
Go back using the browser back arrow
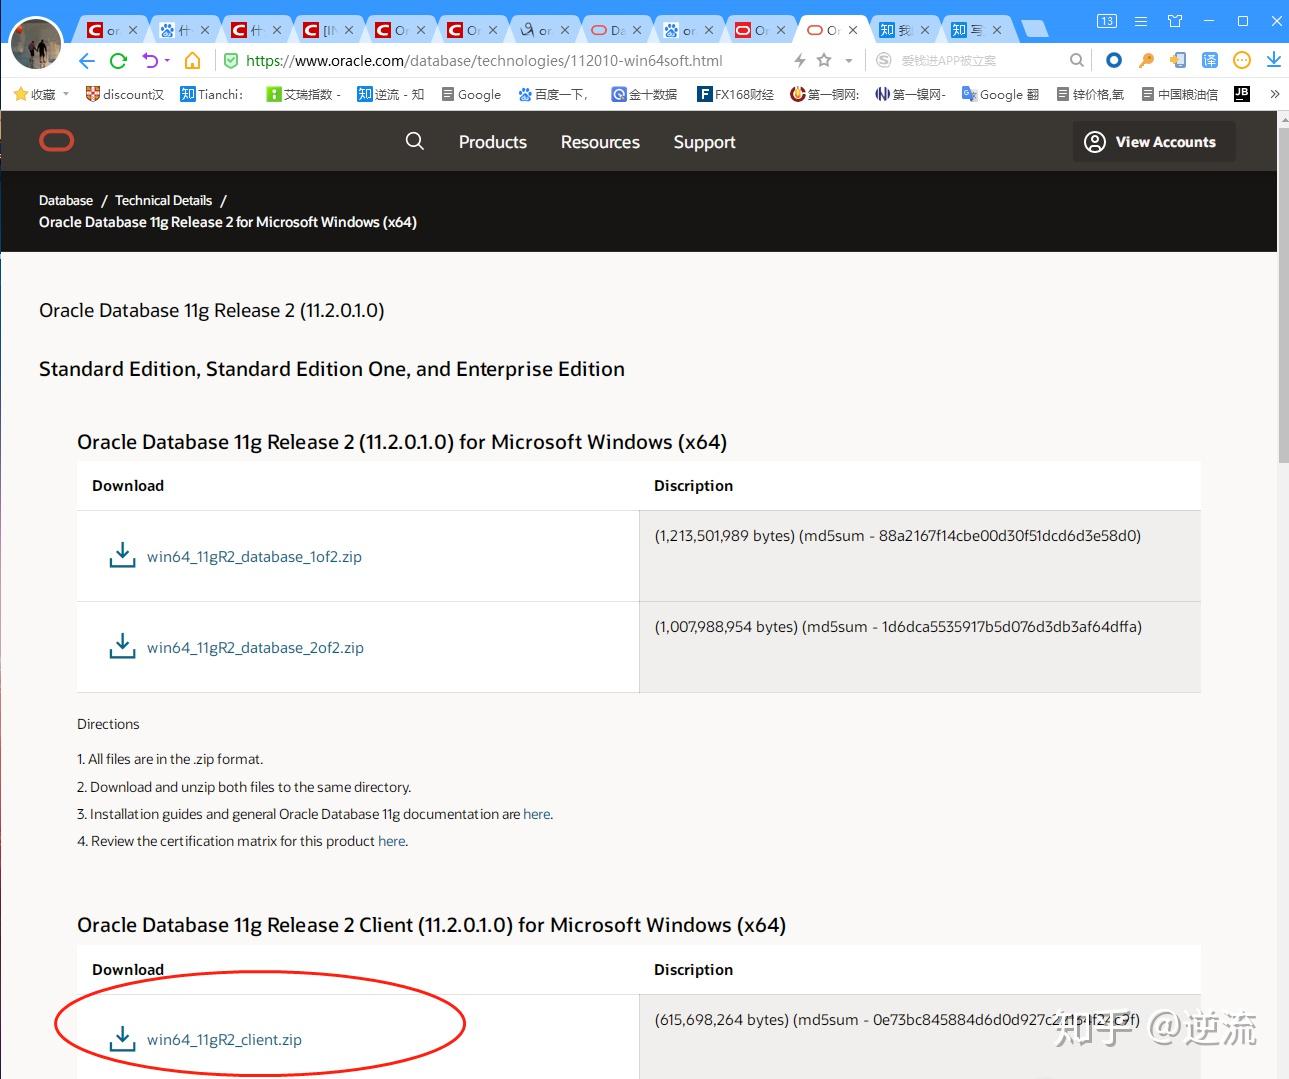click(x=87, y=61)
